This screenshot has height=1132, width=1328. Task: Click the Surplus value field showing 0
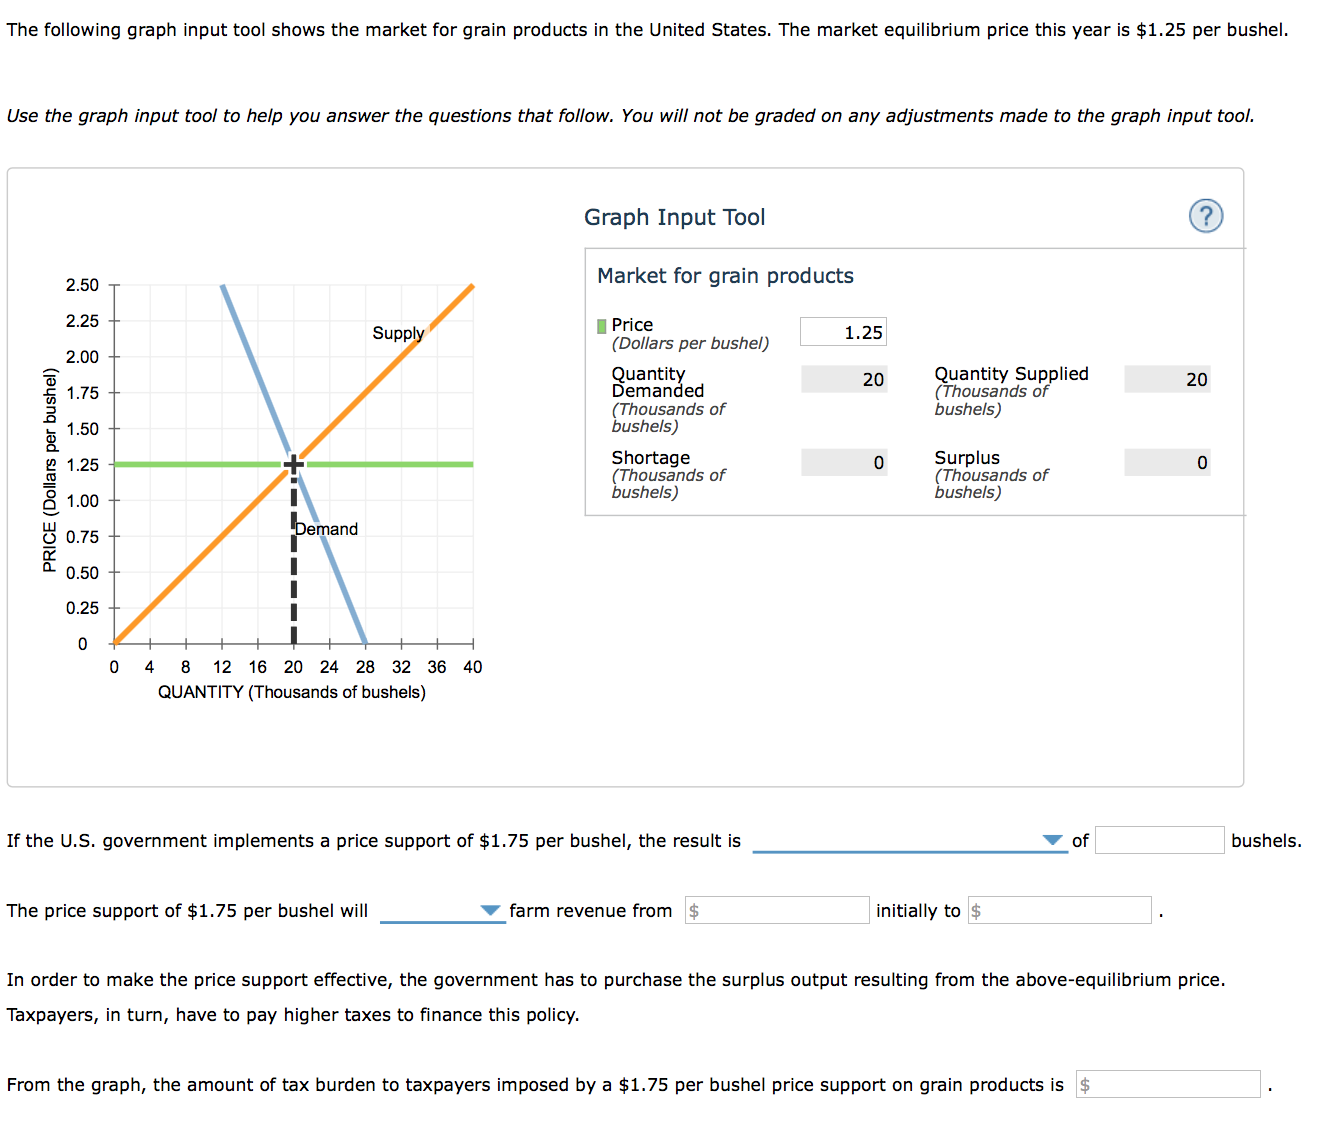point(1166,462)
